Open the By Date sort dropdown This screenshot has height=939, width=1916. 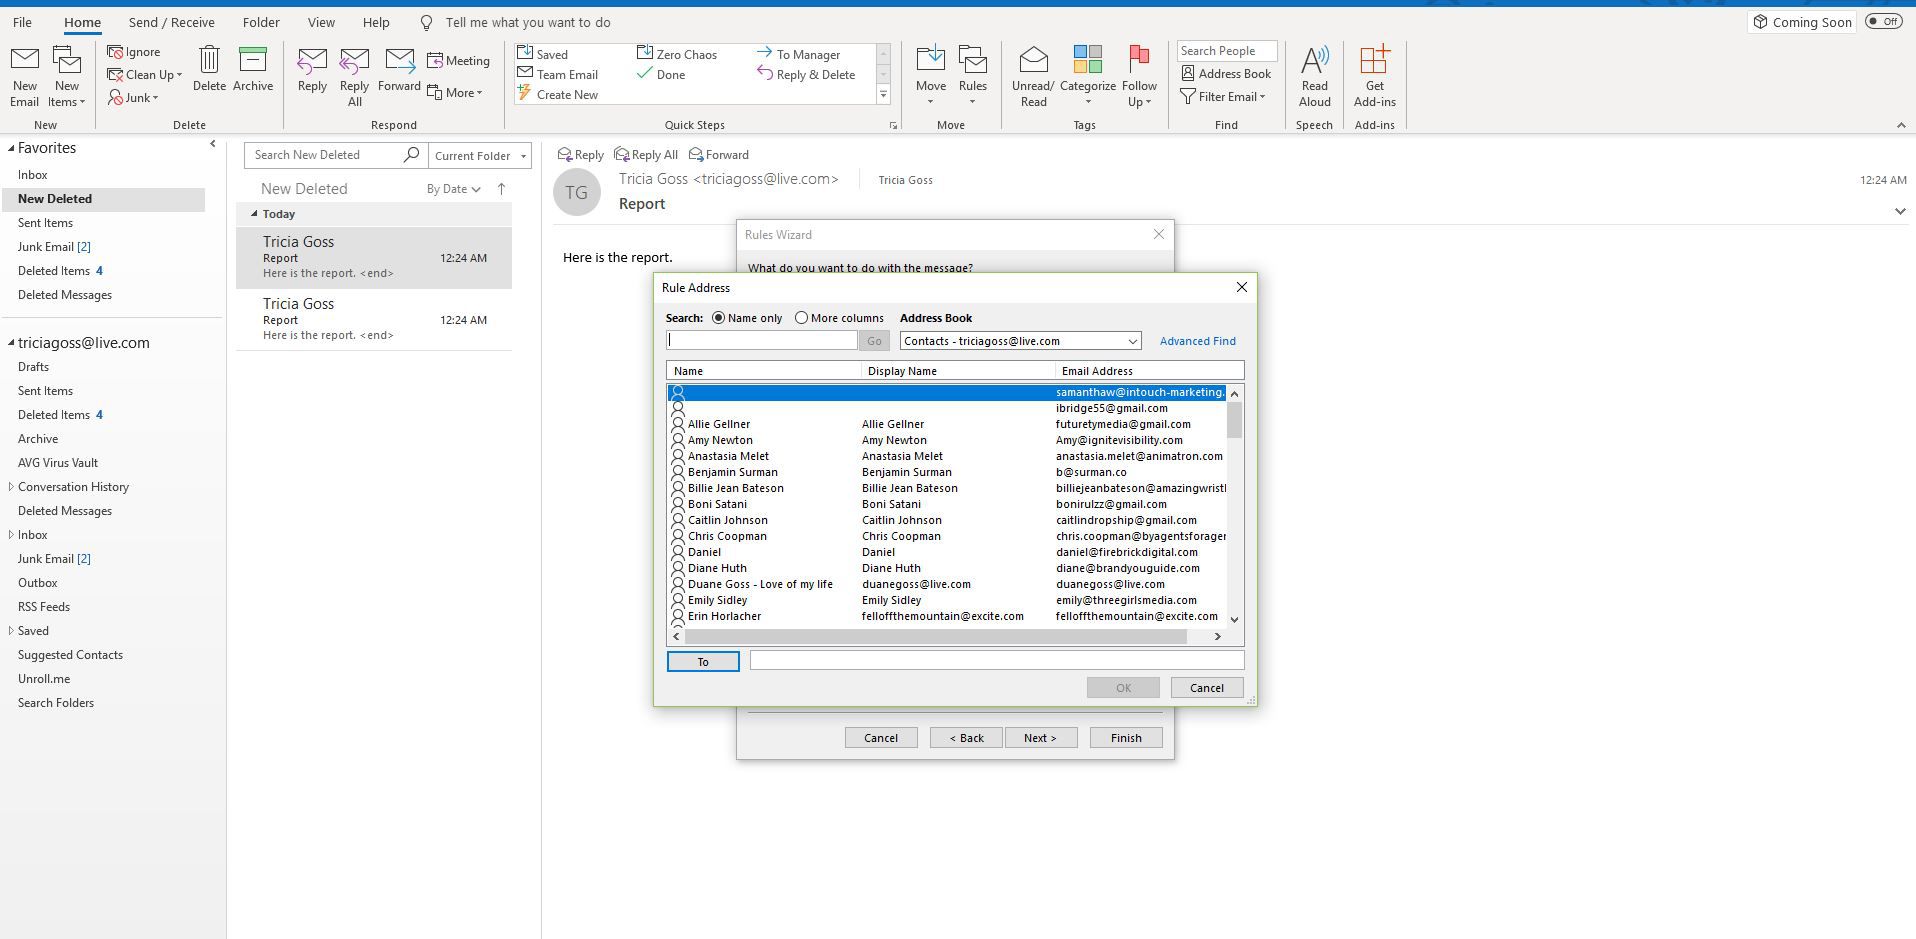pyautogui.click(x=453, y=189)
